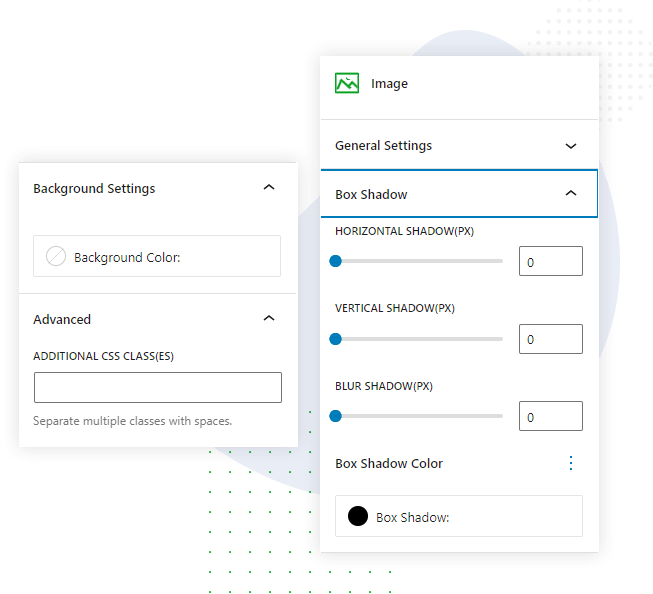Click the green Image block icon
653x594 pixels.
tap(347, 83)
